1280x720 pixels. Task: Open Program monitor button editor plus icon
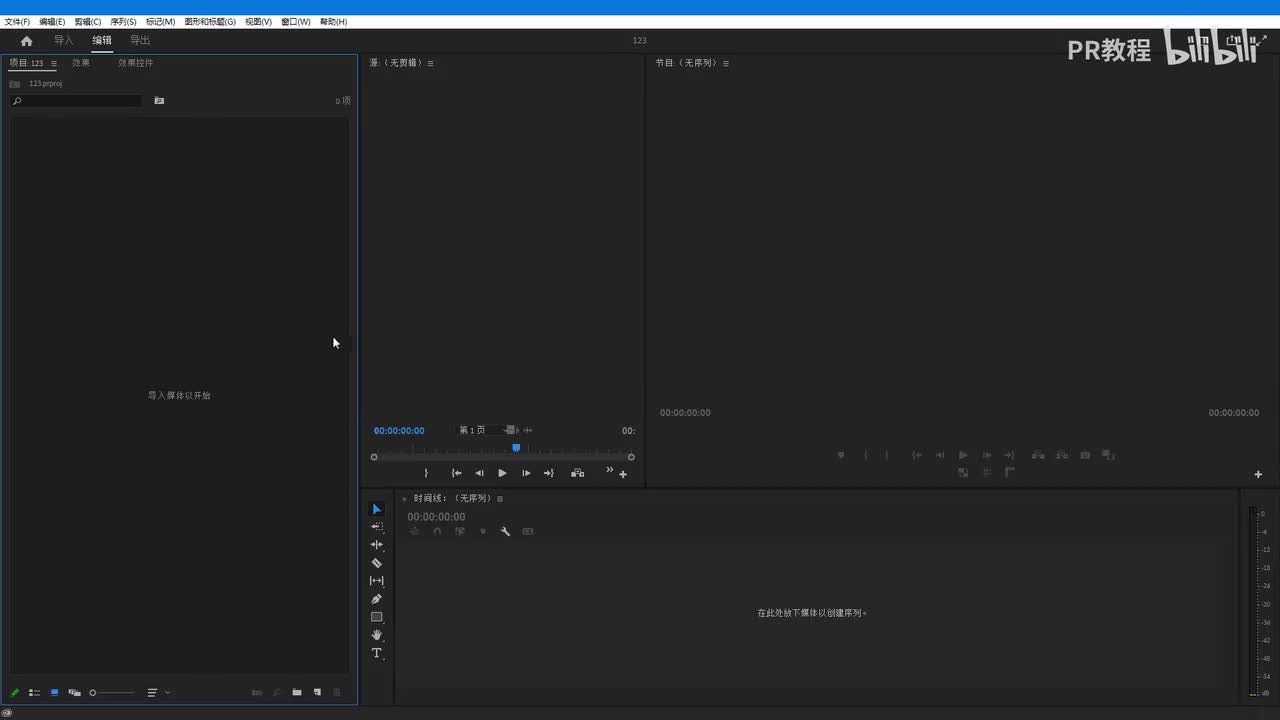coord(1258,474)
